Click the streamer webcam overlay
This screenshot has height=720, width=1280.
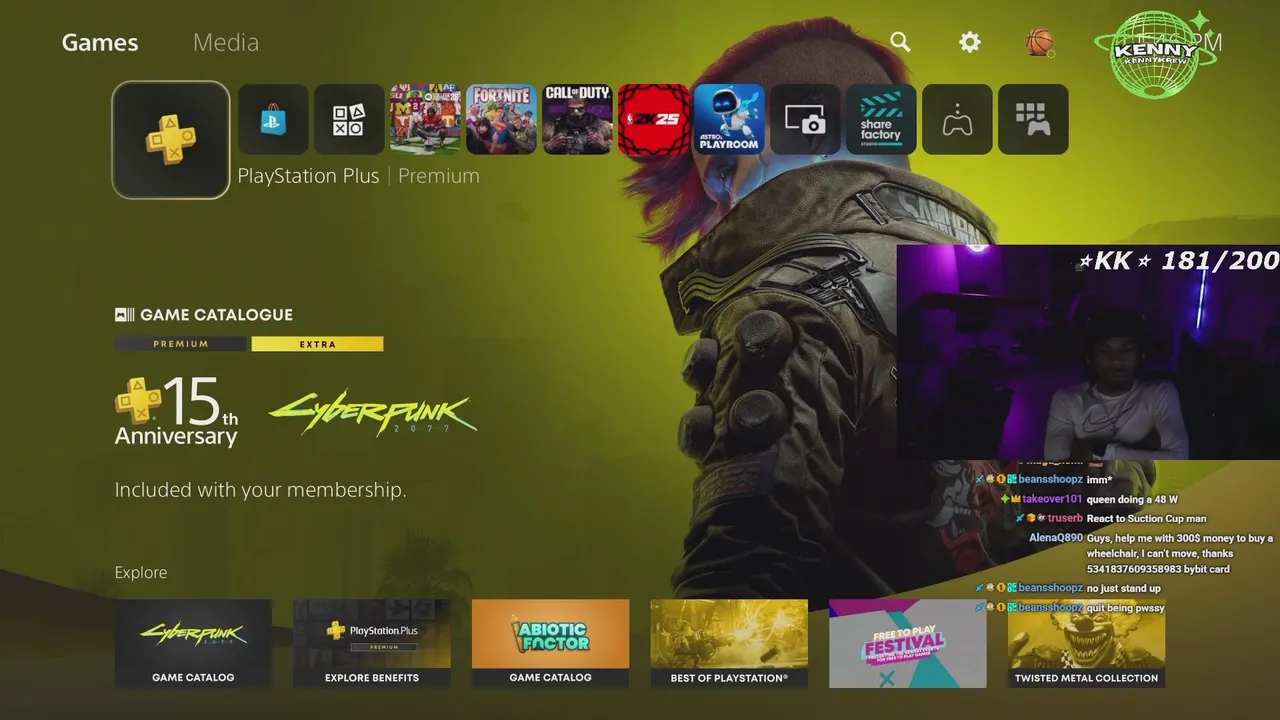[x=1088, y=352]
